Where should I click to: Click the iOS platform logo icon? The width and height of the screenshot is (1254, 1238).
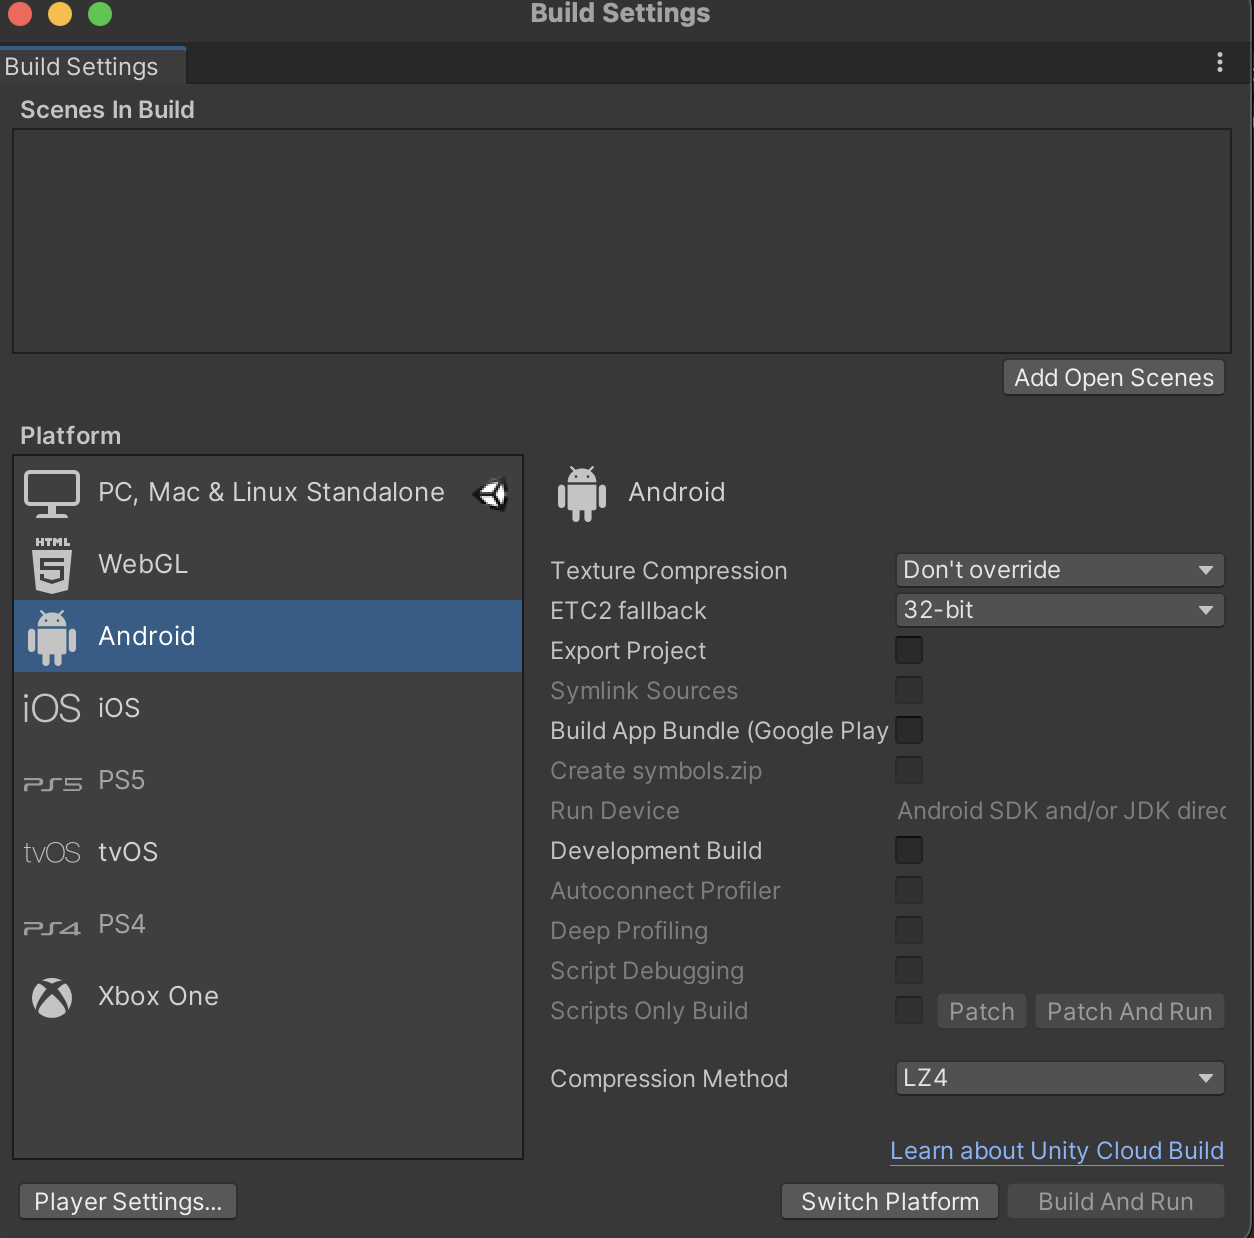[x=52, y=708]
